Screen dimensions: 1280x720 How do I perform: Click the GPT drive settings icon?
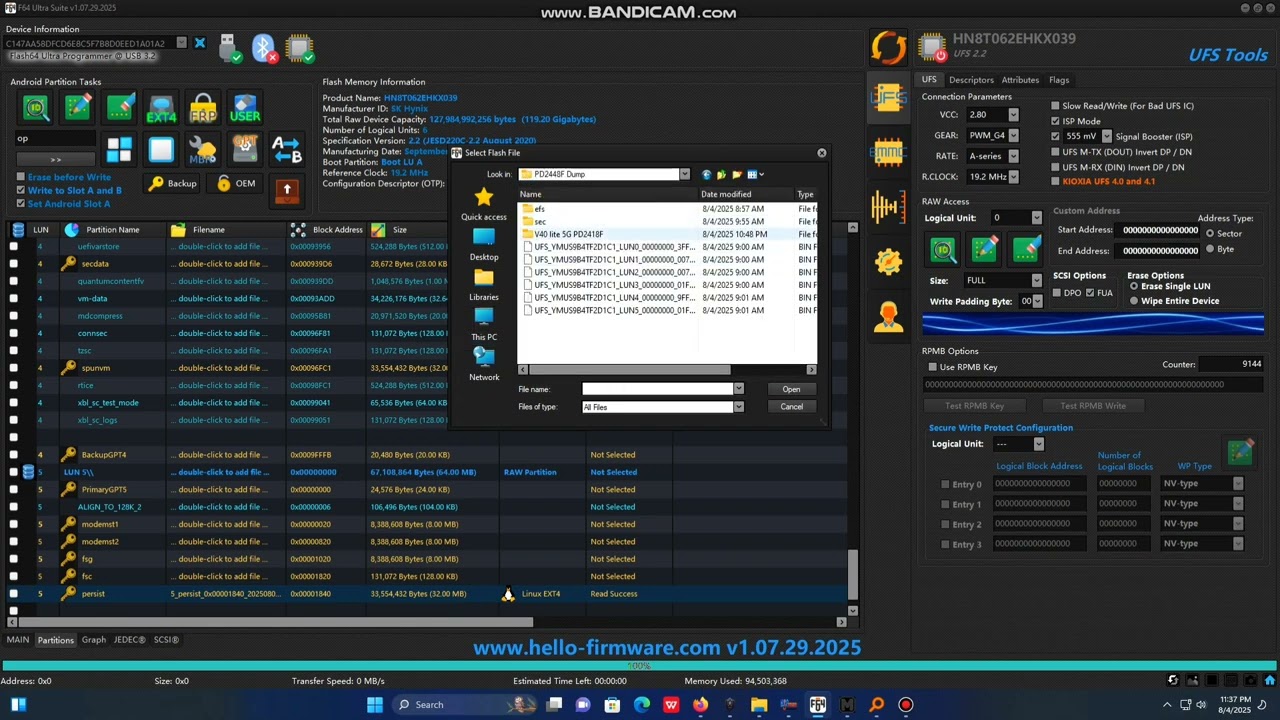pyautogui.click(x=245, y=150)
